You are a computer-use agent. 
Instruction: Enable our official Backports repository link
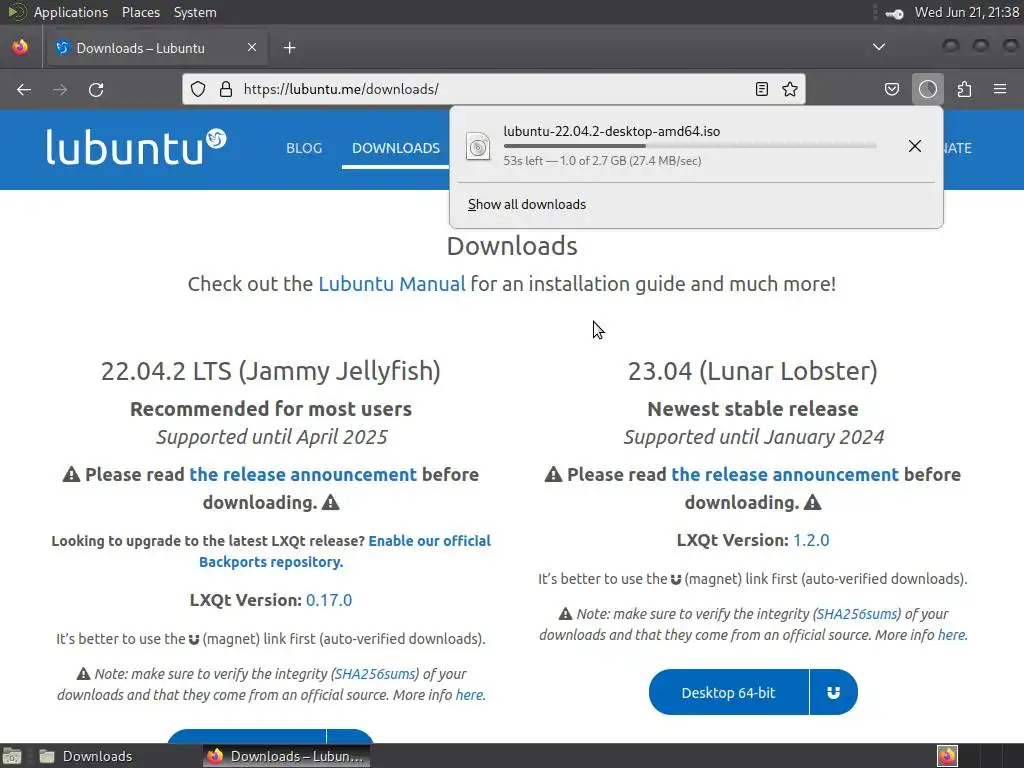click(345, 551)
